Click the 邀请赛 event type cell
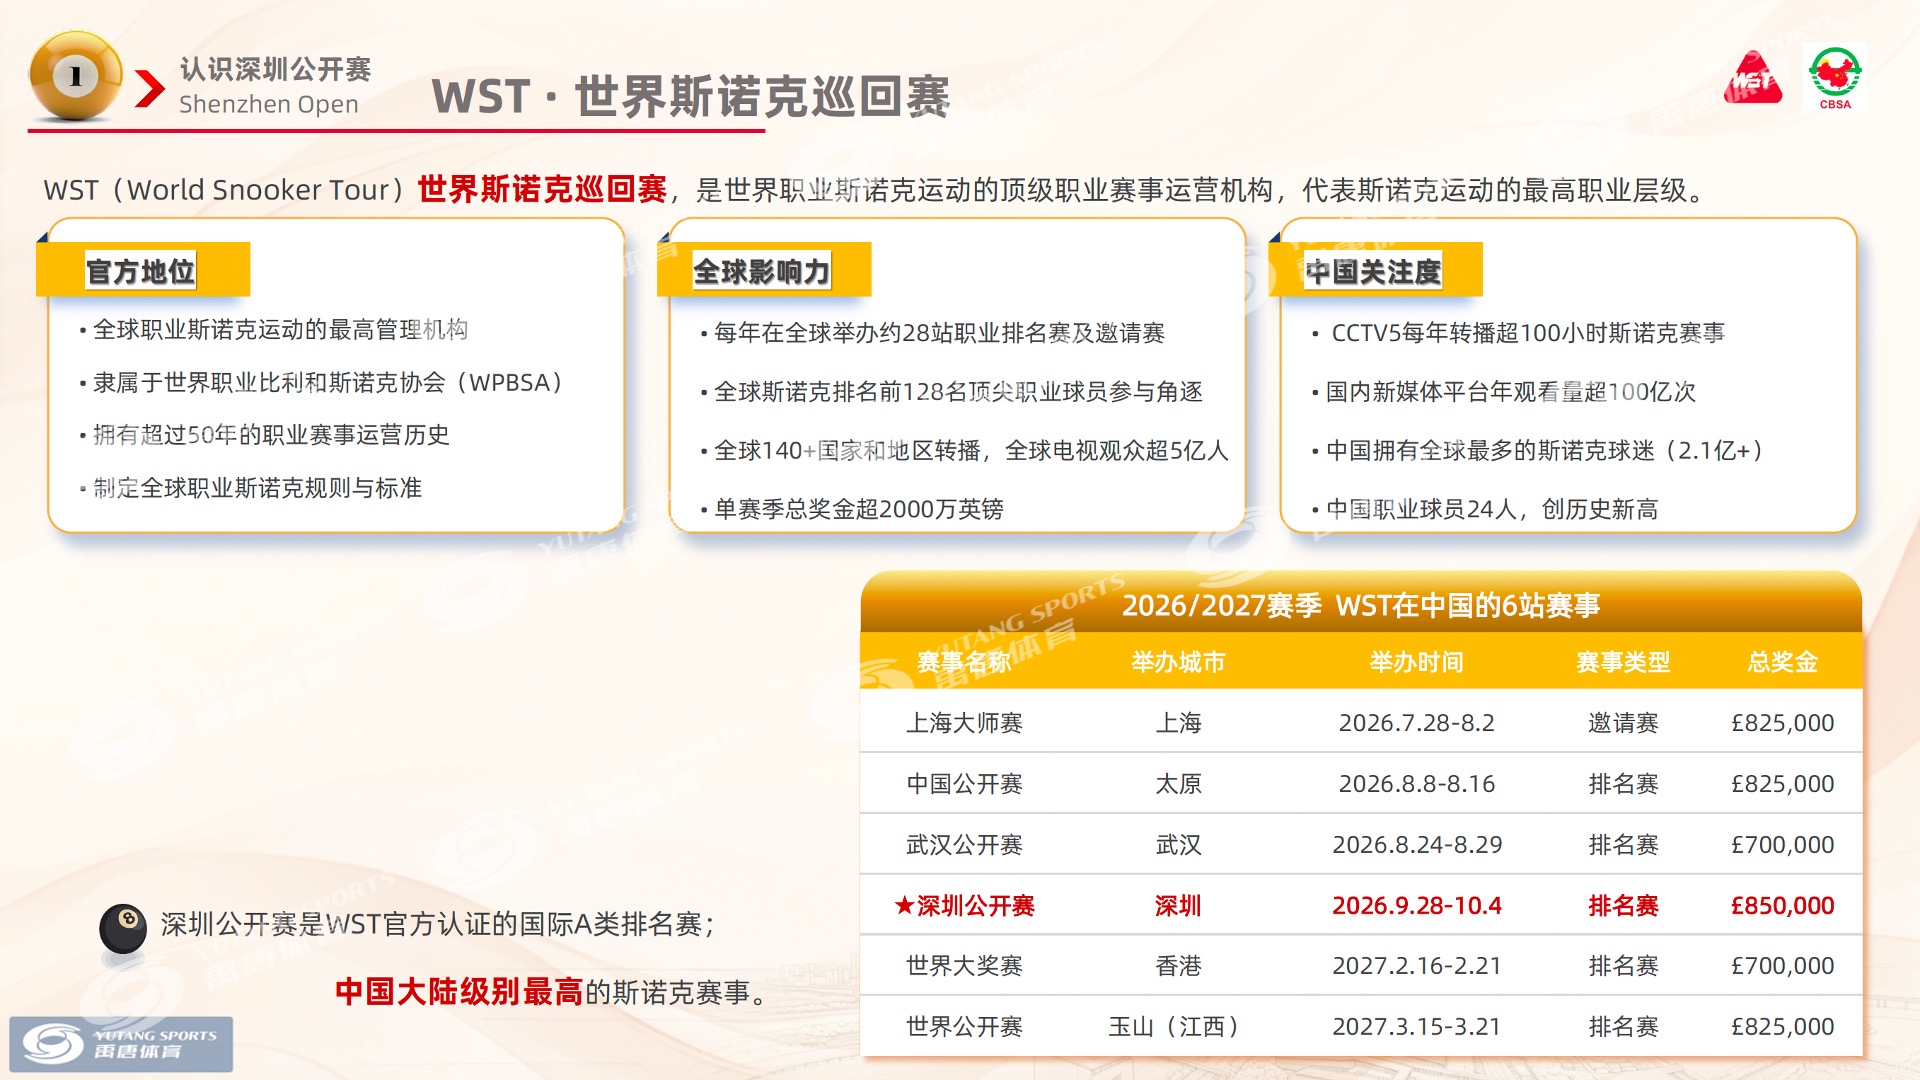 (1623, 722)
